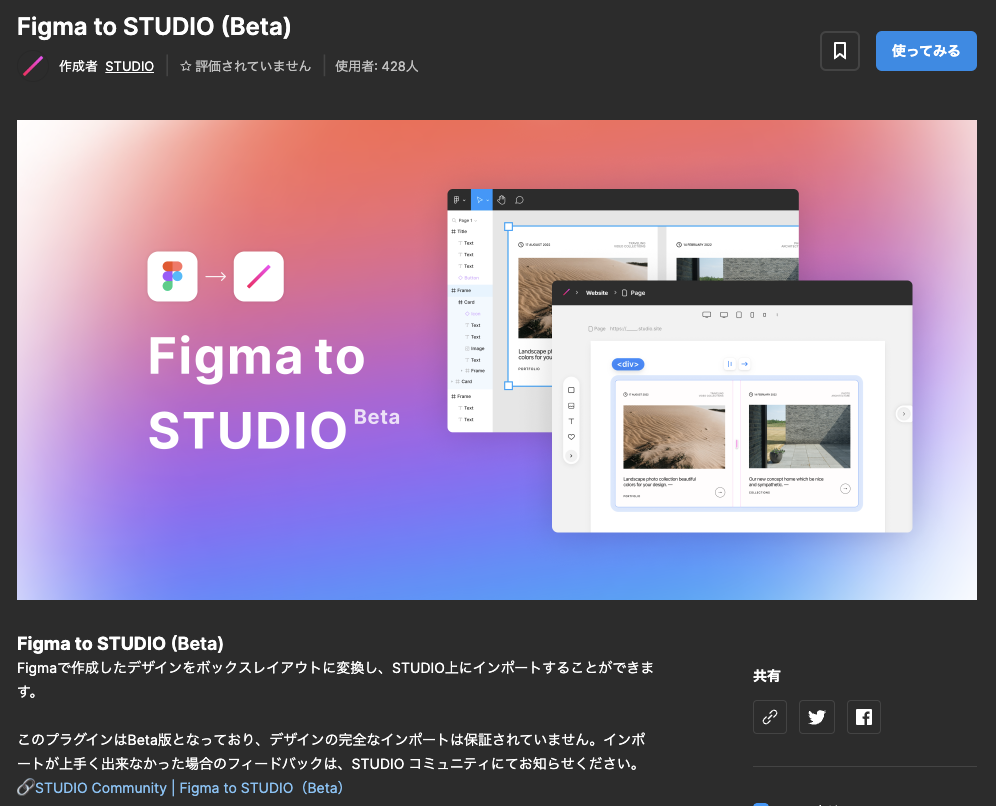The image size is (996, 806).
Task: Toggle the bookmark to save this plugin
Action: 839,51
